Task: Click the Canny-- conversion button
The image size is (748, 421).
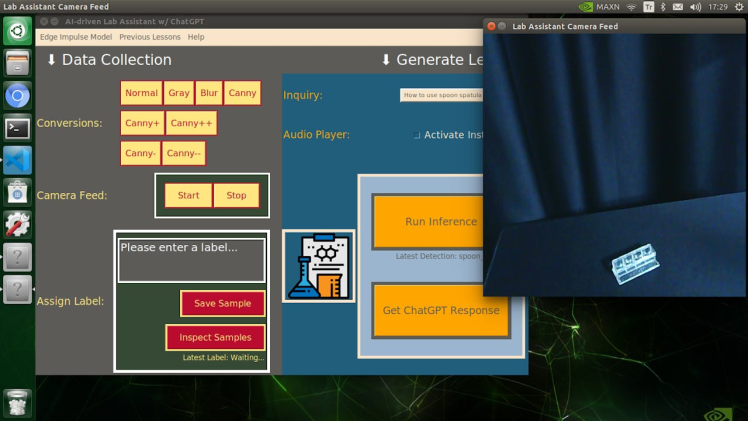Action: (184, 153)
